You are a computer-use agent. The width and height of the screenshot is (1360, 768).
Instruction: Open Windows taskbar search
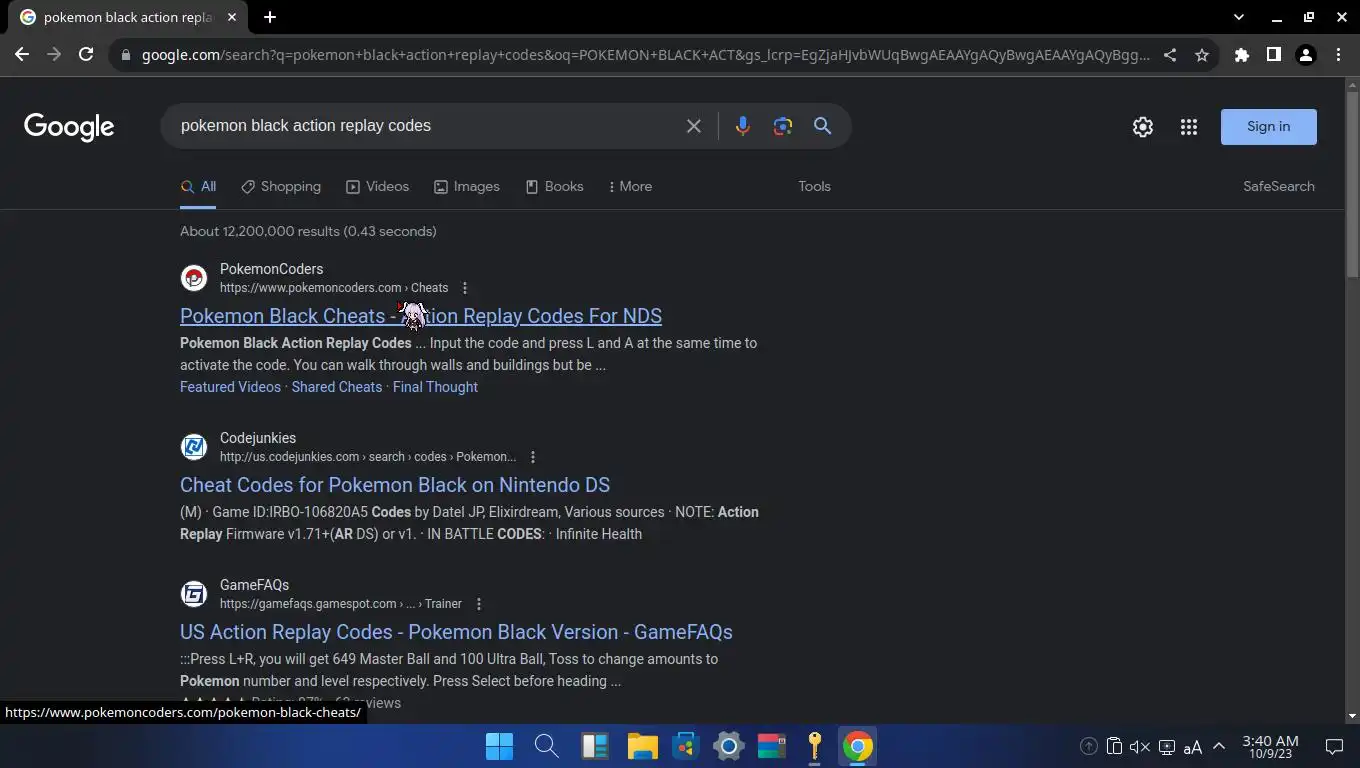click(x=546, y=747)
